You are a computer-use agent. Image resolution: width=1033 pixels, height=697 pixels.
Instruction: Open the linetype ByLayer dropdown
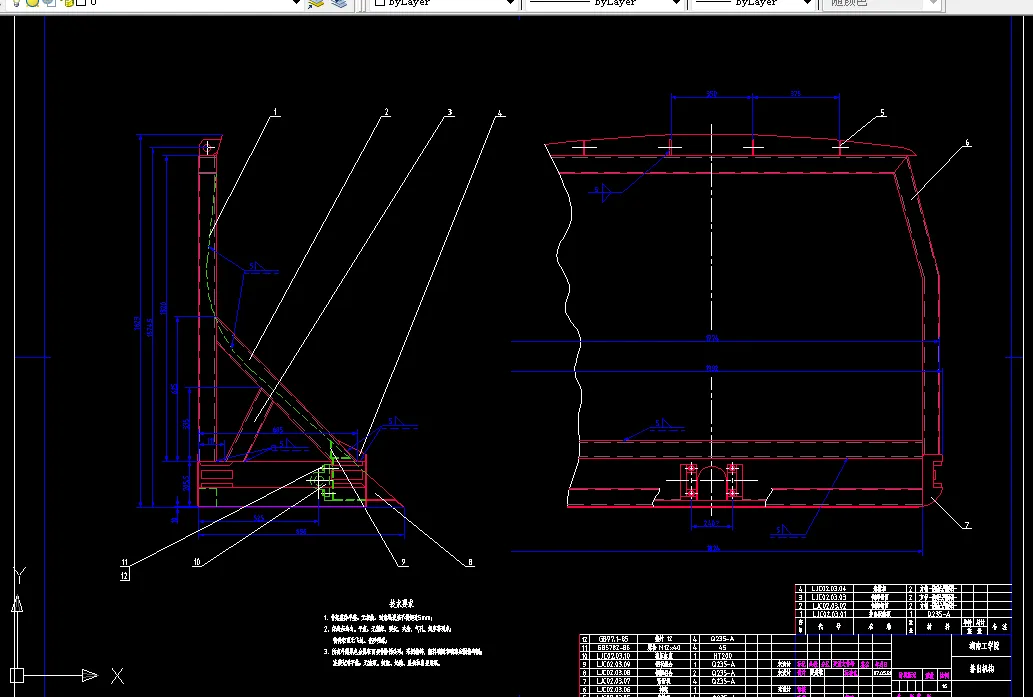(604, 3)
